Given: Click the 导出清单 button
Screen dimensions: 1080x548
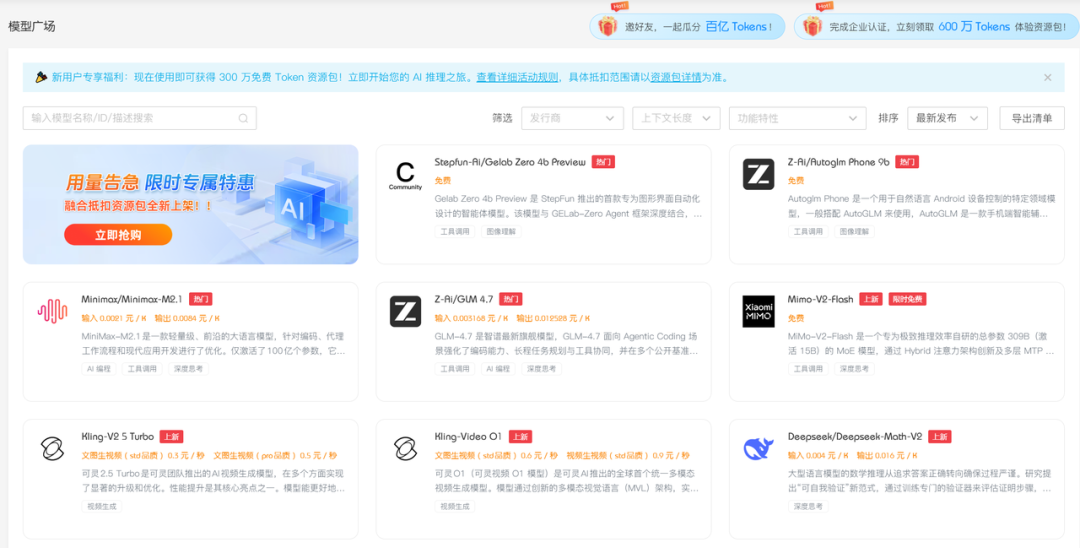Looking at the screenshot, I should 1032,118.
